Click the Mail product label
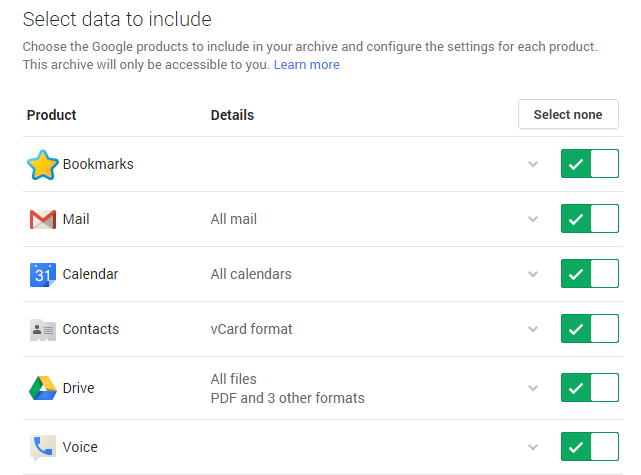The width and height of the screenshot is (641, 475). pos(76,220)
